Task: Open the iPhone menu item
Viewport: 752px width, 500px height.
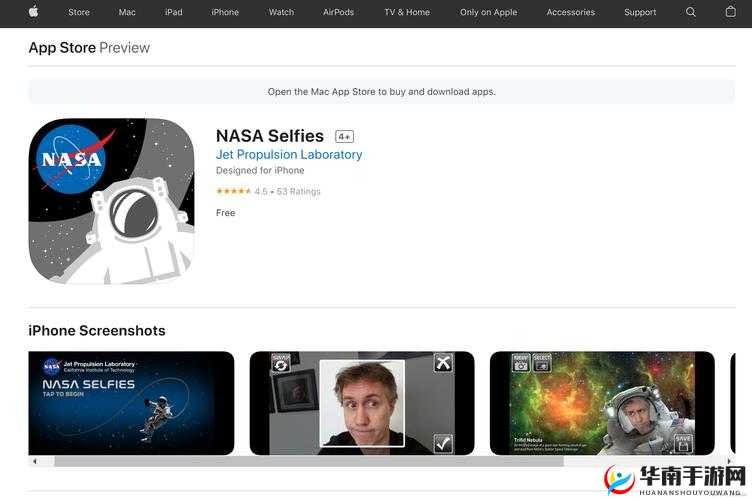Action: (x=225, y=12)
